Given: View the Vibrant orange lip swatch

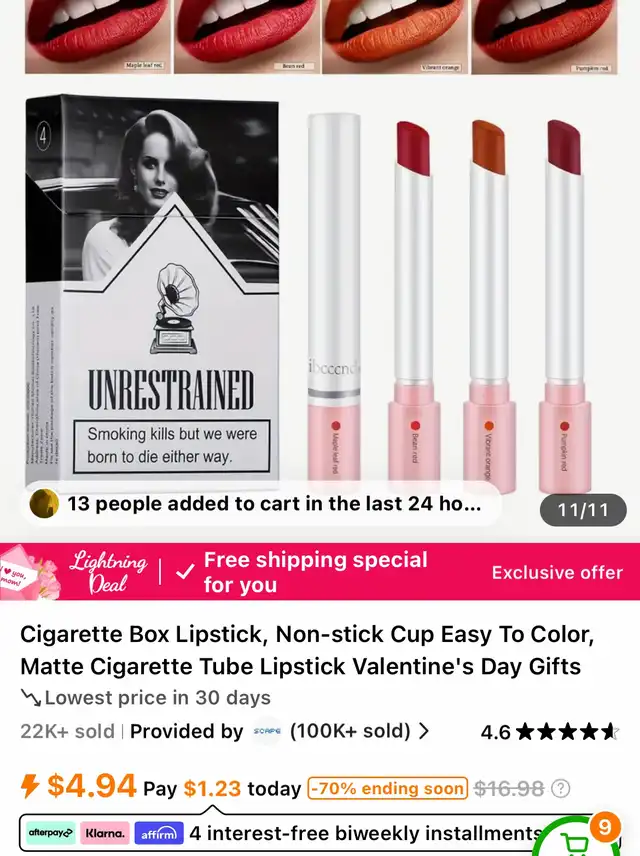Looking at the screenshot, I should [x=395, y=36].
